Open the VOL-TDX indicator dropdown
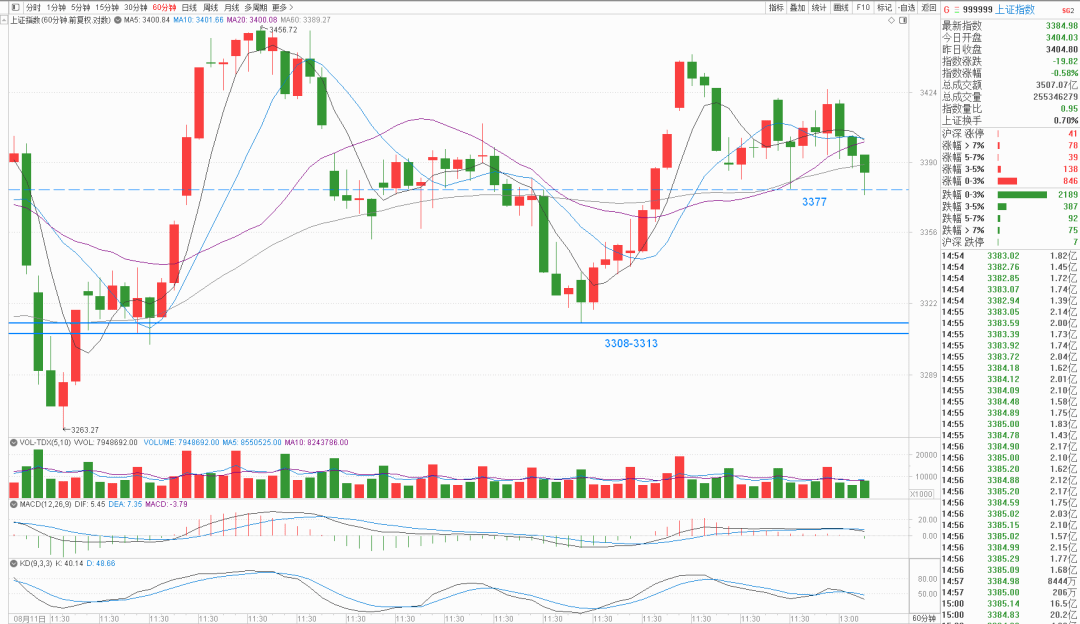This screenshot has width=1080, height=624. coord(14,442)
